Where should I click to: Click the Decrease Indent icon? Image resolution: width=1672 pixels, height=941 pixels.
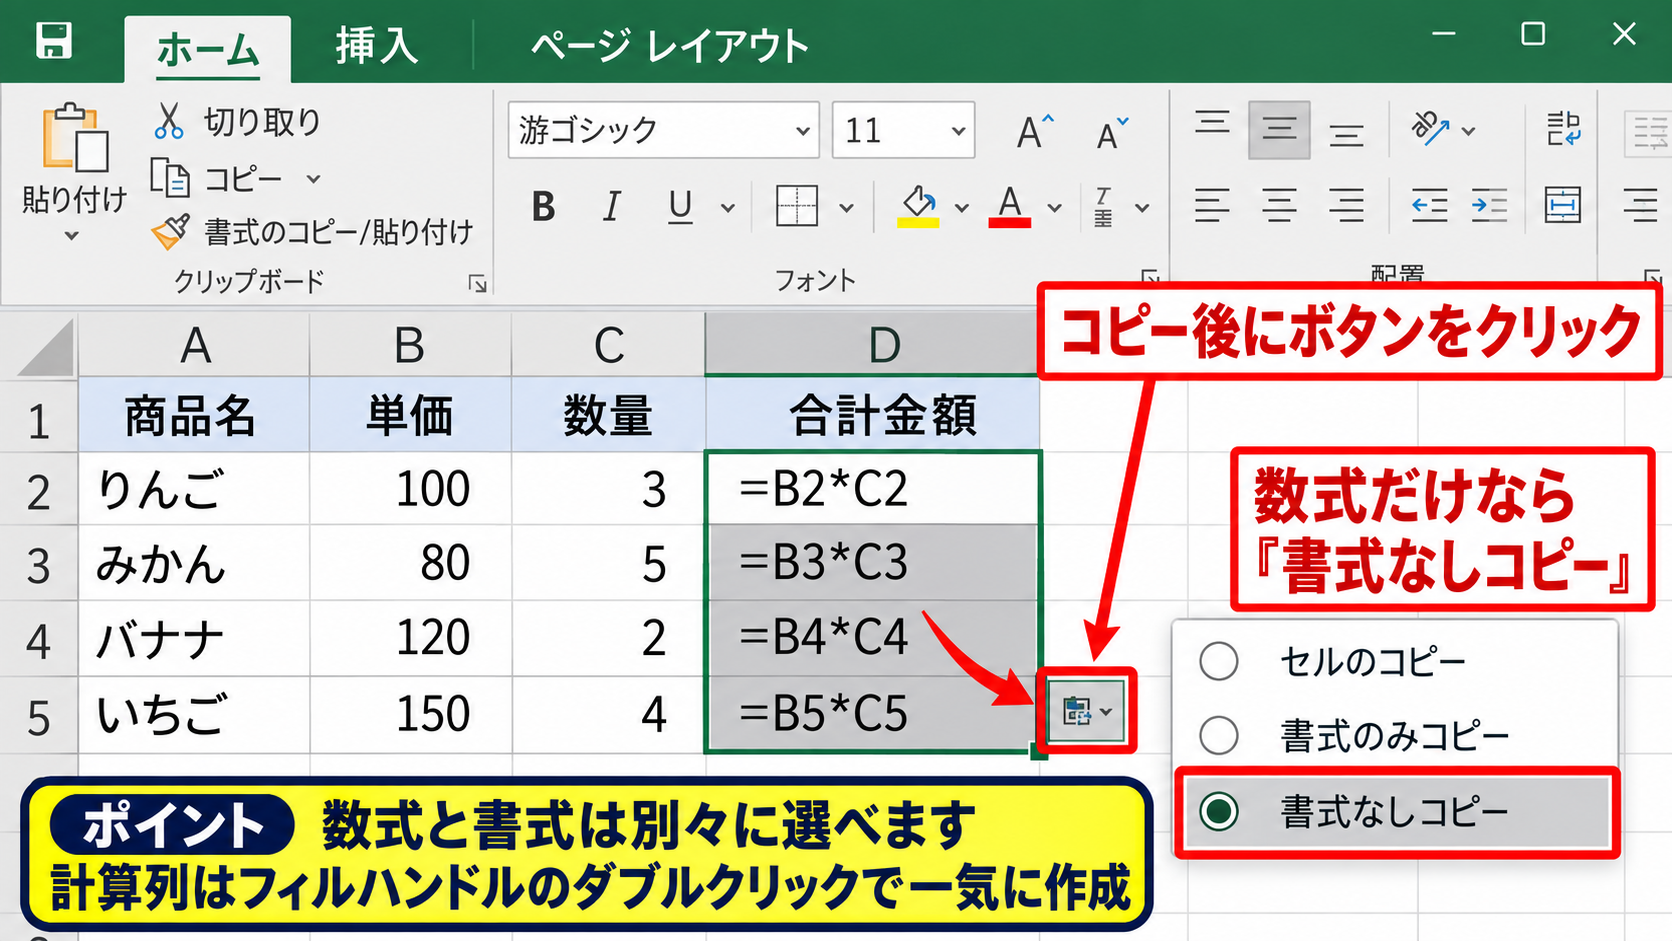[x=1429, y=206]
